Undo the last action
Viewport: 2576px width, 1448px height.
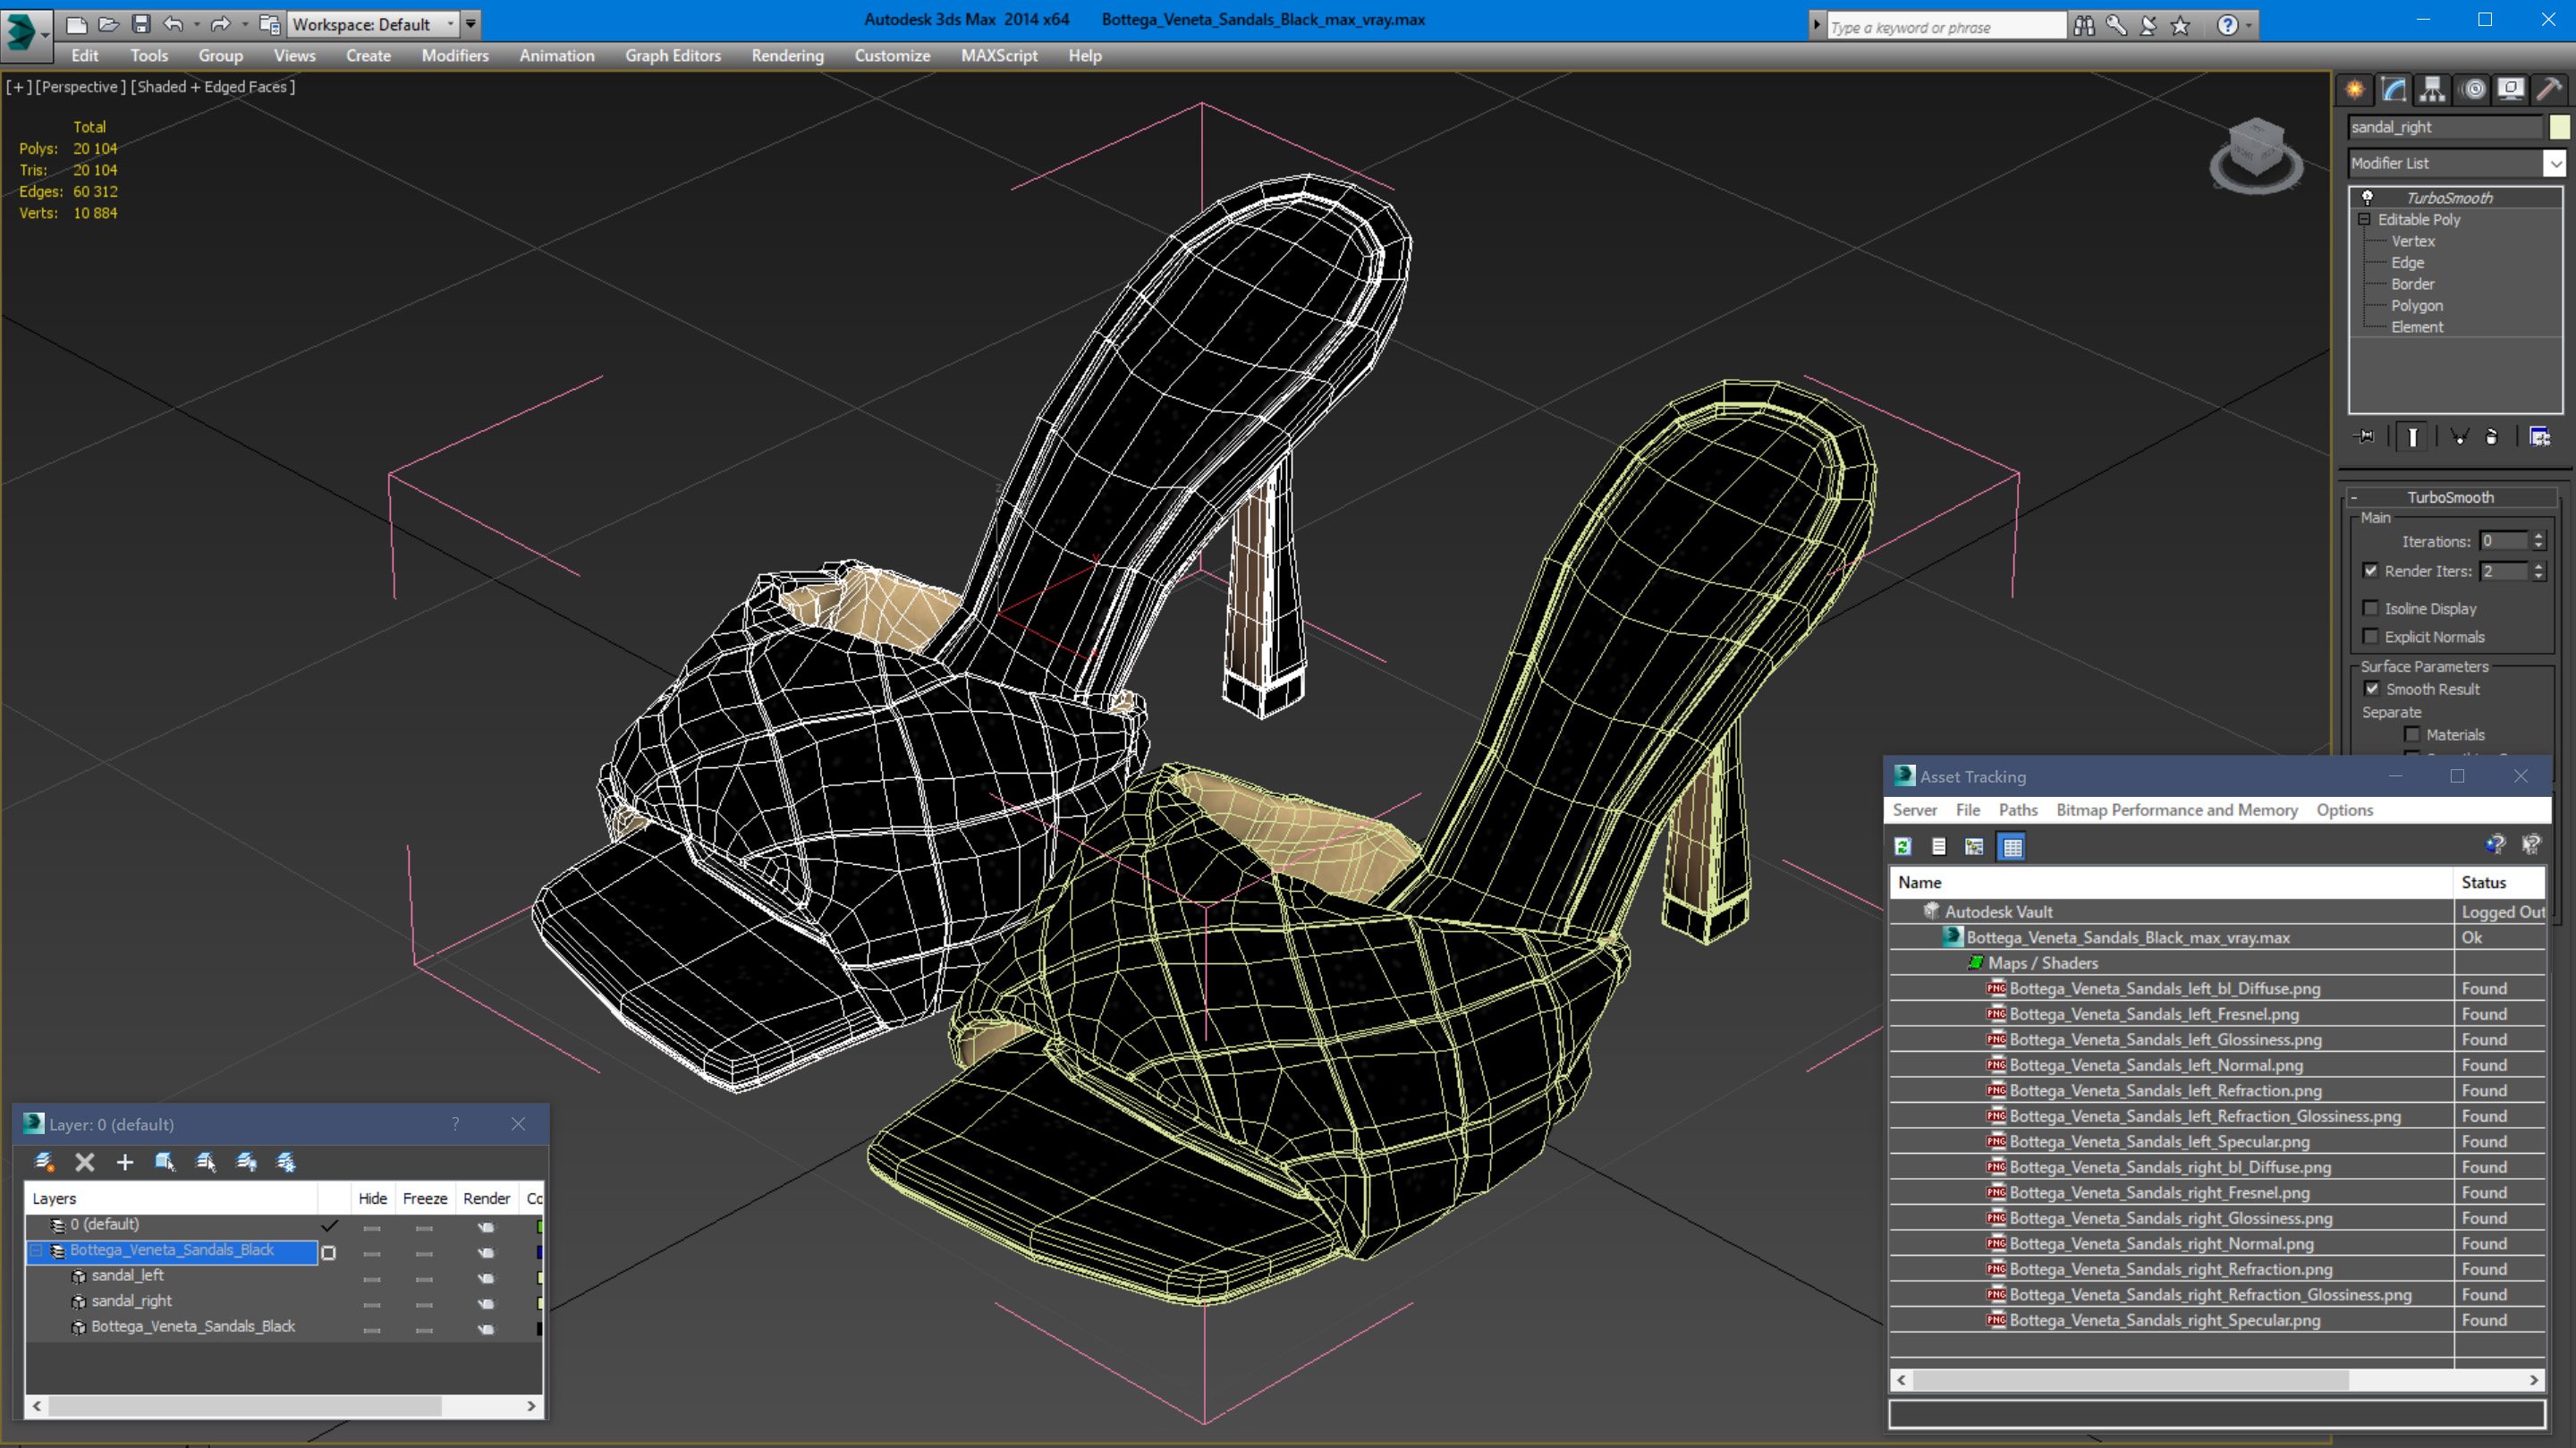click(173, 24)
